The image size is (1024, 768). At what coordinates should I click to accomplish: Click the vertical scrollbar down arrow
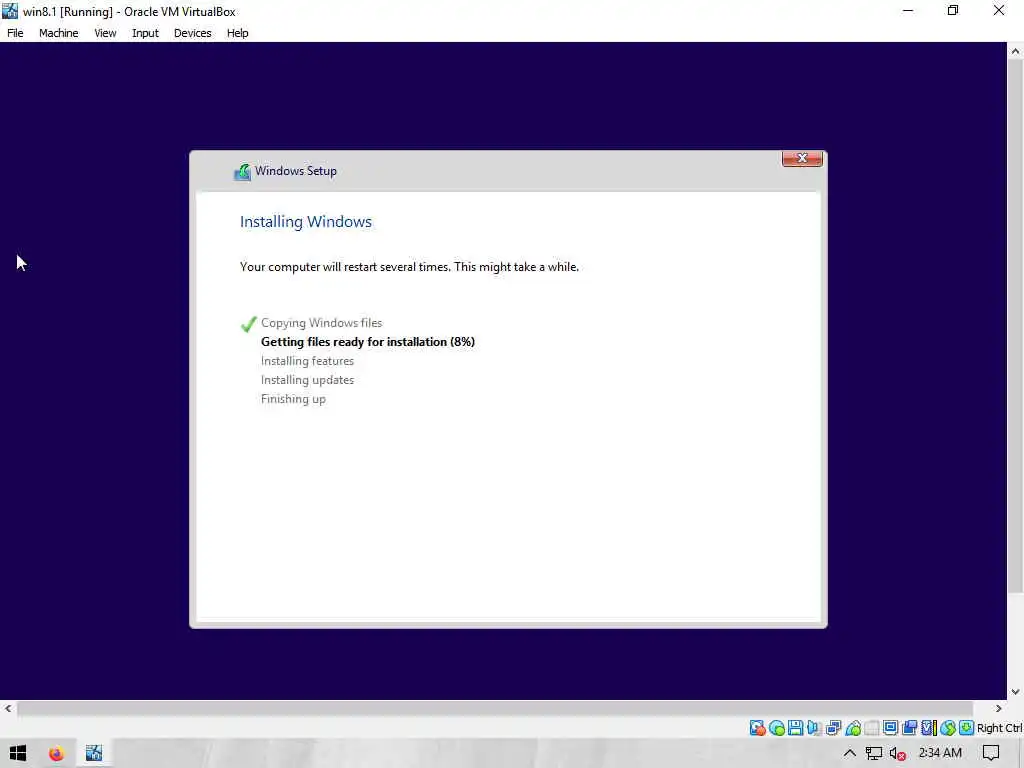point(1015,692)
